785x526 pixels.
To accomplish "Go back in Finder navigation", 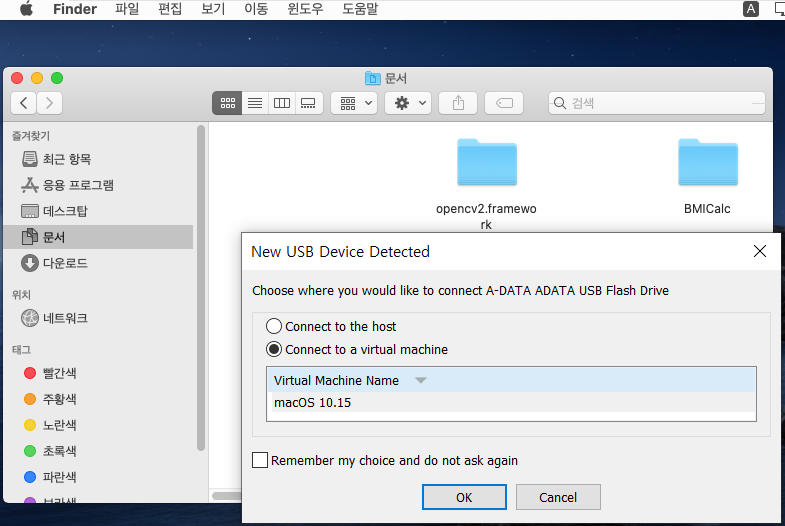I will 24,102.
